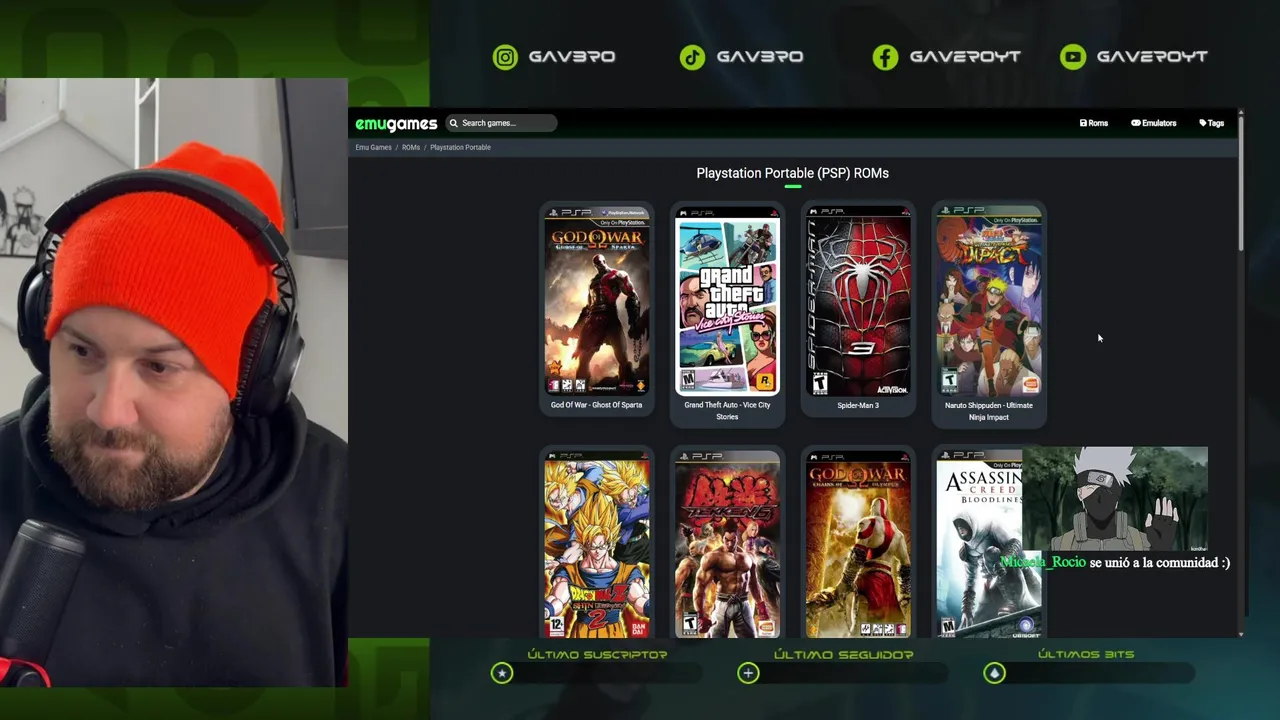
Task: Open Naruto Shippuden Ultimate Ninja Impact cover
Action: pos(989,300)
